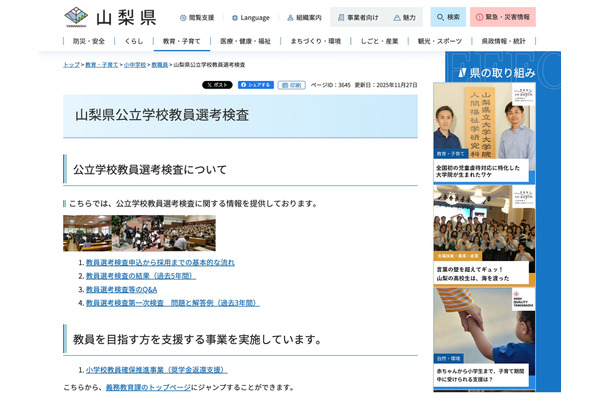
Task: Select the まちづくり・環境 navigation menu
Action: (315, 41)
